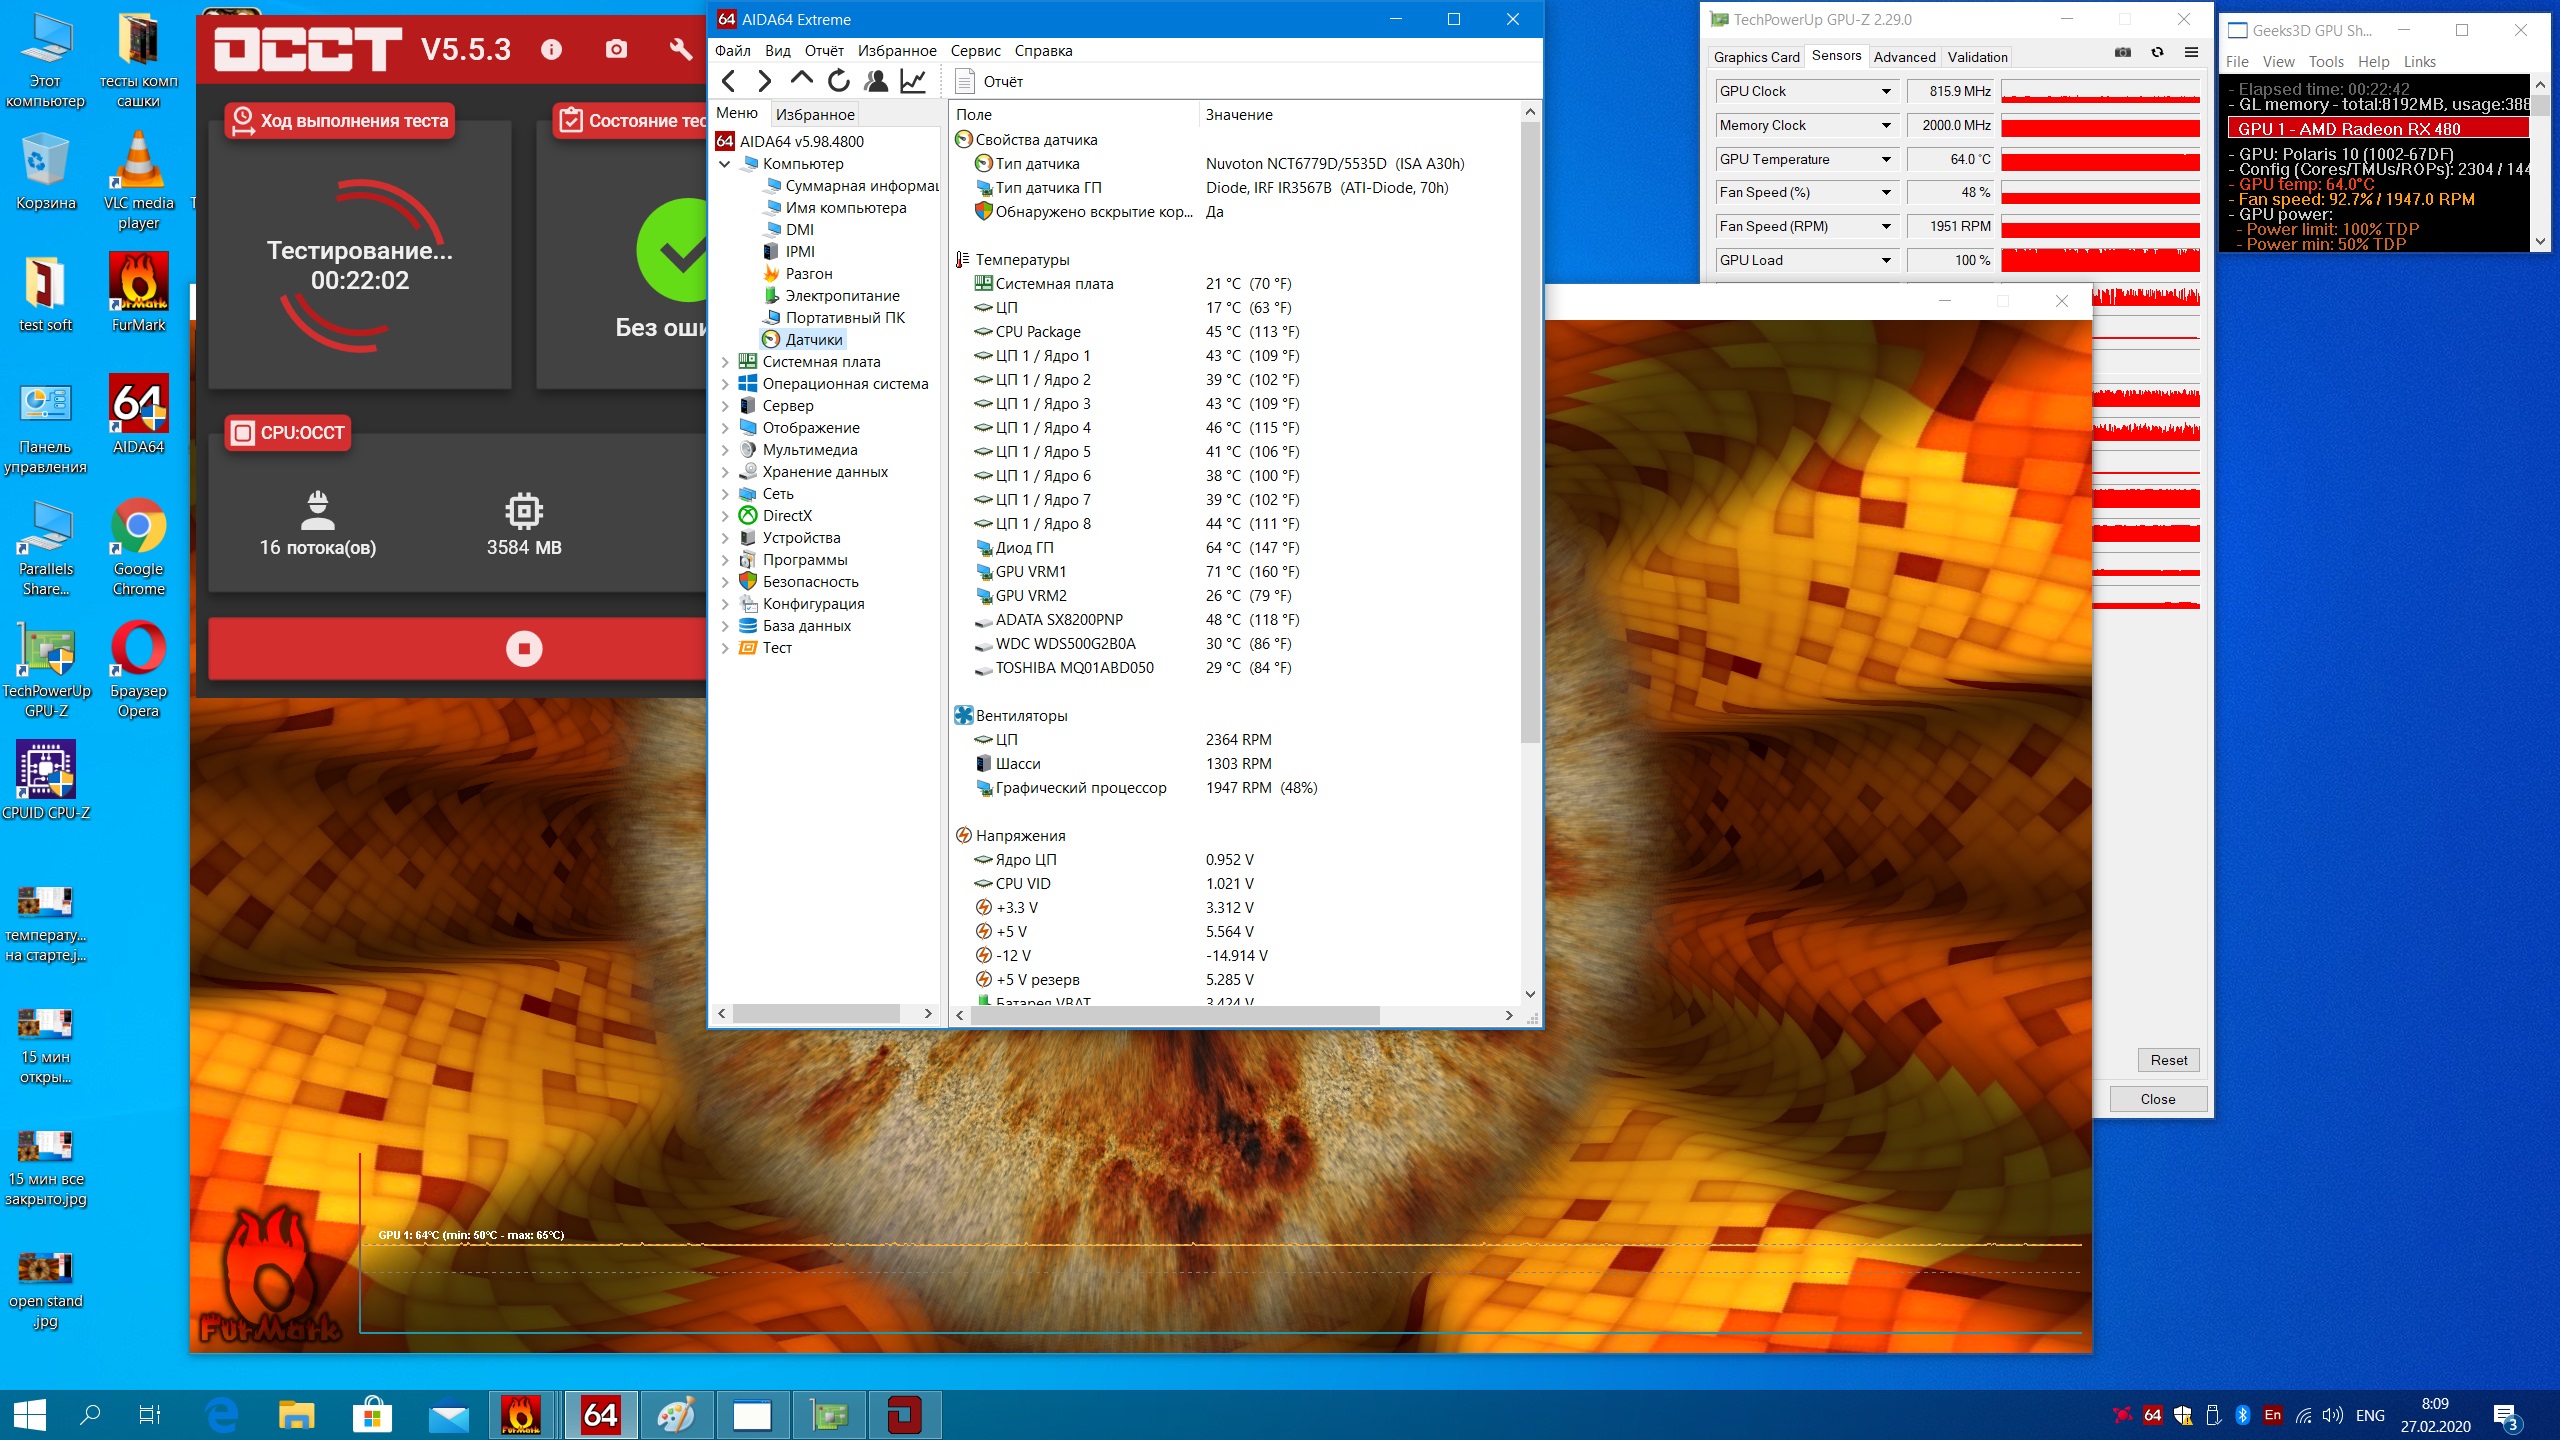This screenshot has height=1440, width=2560.
Task: Click the OCCT info icon
Action: point(551,49)
